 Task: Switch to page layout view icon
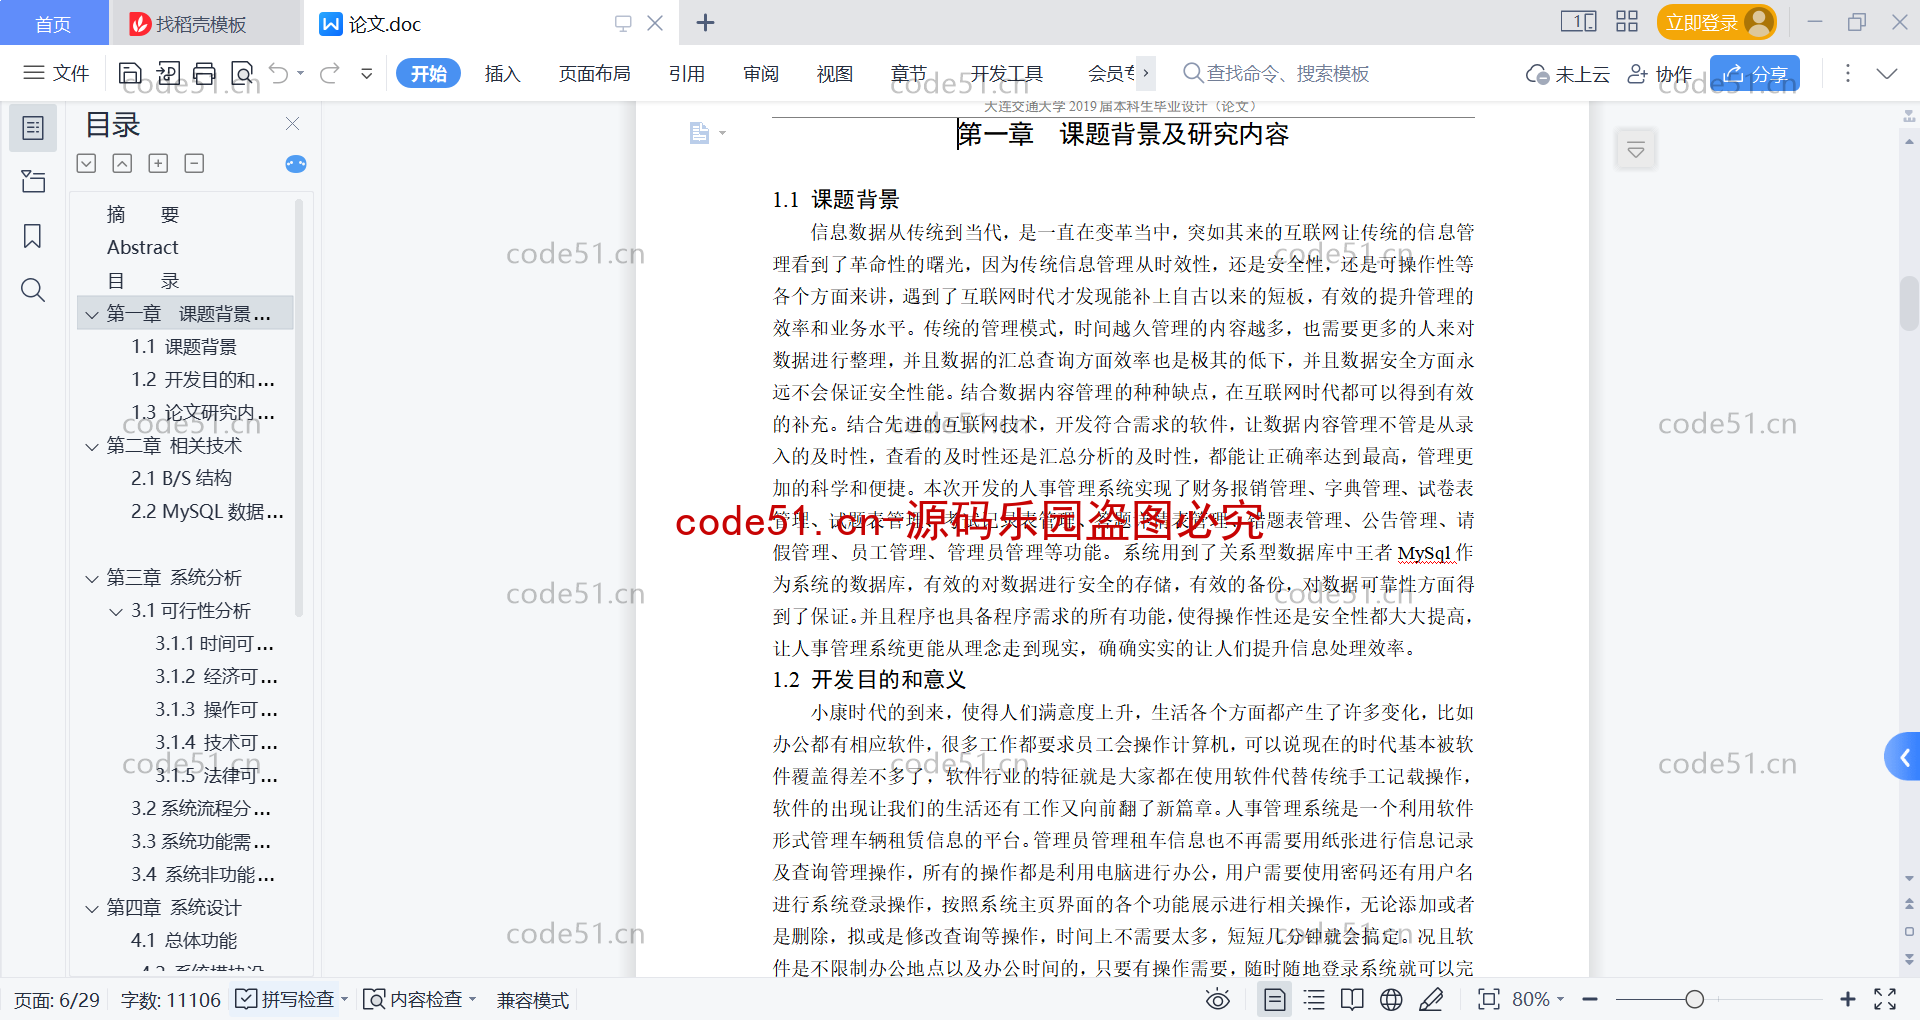pos(1274,999)
